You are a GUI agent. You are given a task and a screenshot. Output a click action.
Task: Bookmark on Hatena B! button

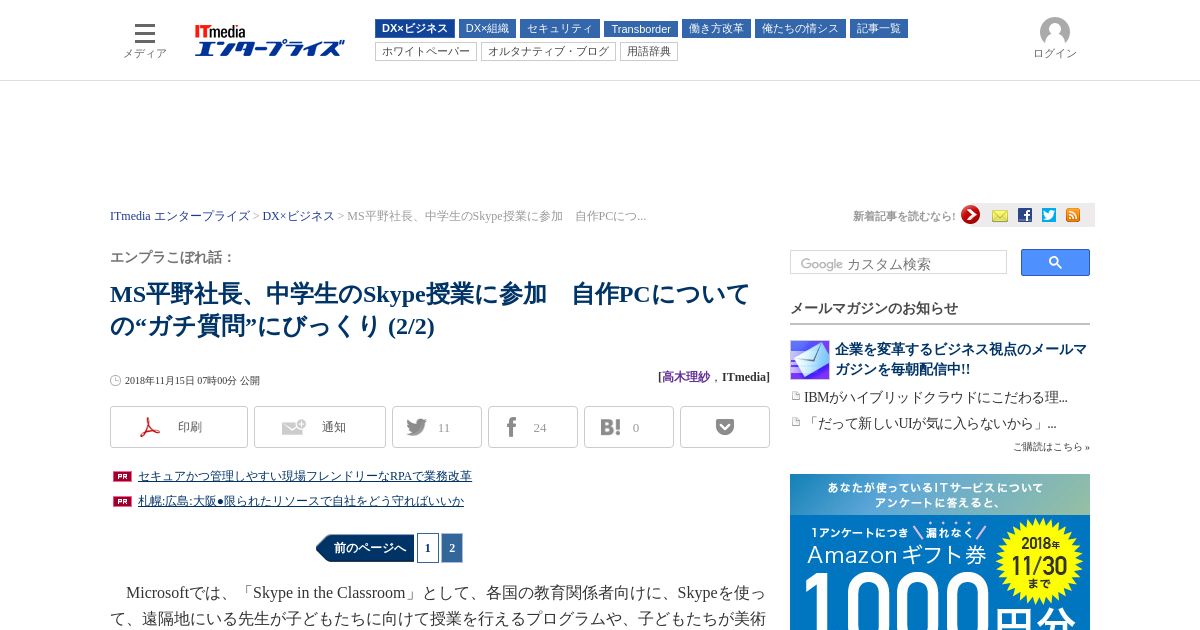(629, 427)
